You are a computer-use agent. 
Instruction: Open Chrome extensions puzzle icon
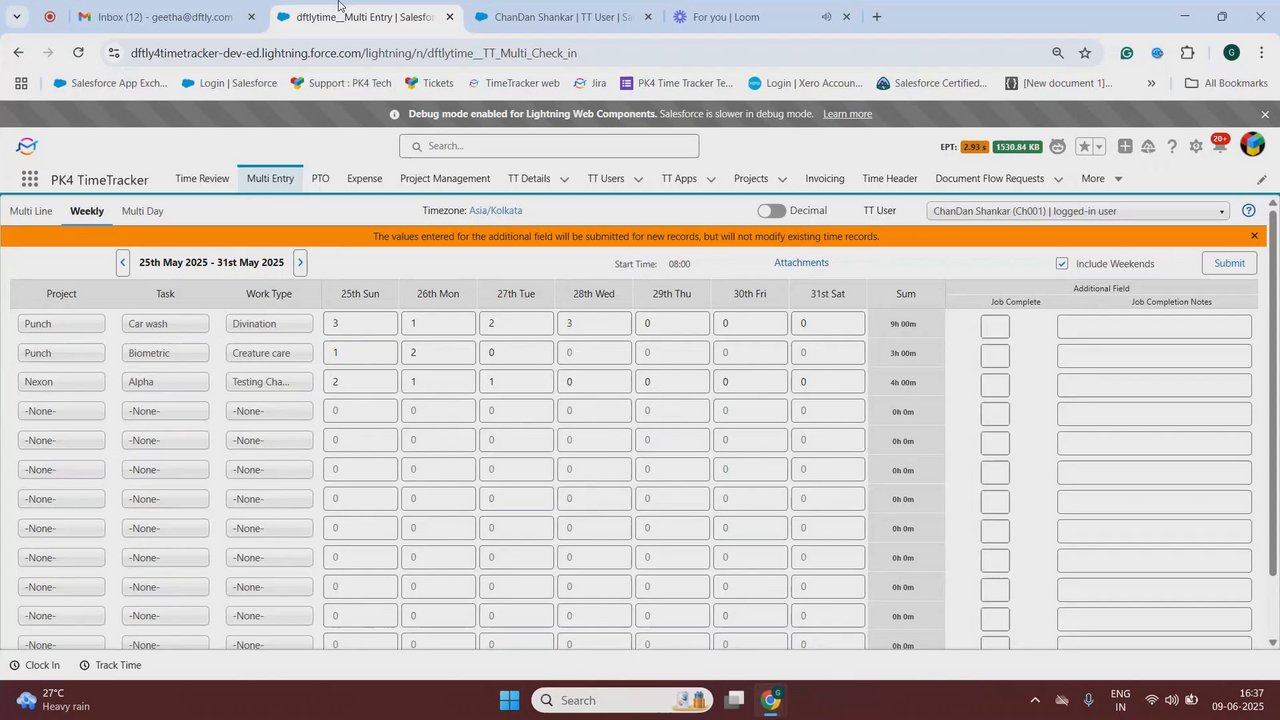tap(1187, 53)
